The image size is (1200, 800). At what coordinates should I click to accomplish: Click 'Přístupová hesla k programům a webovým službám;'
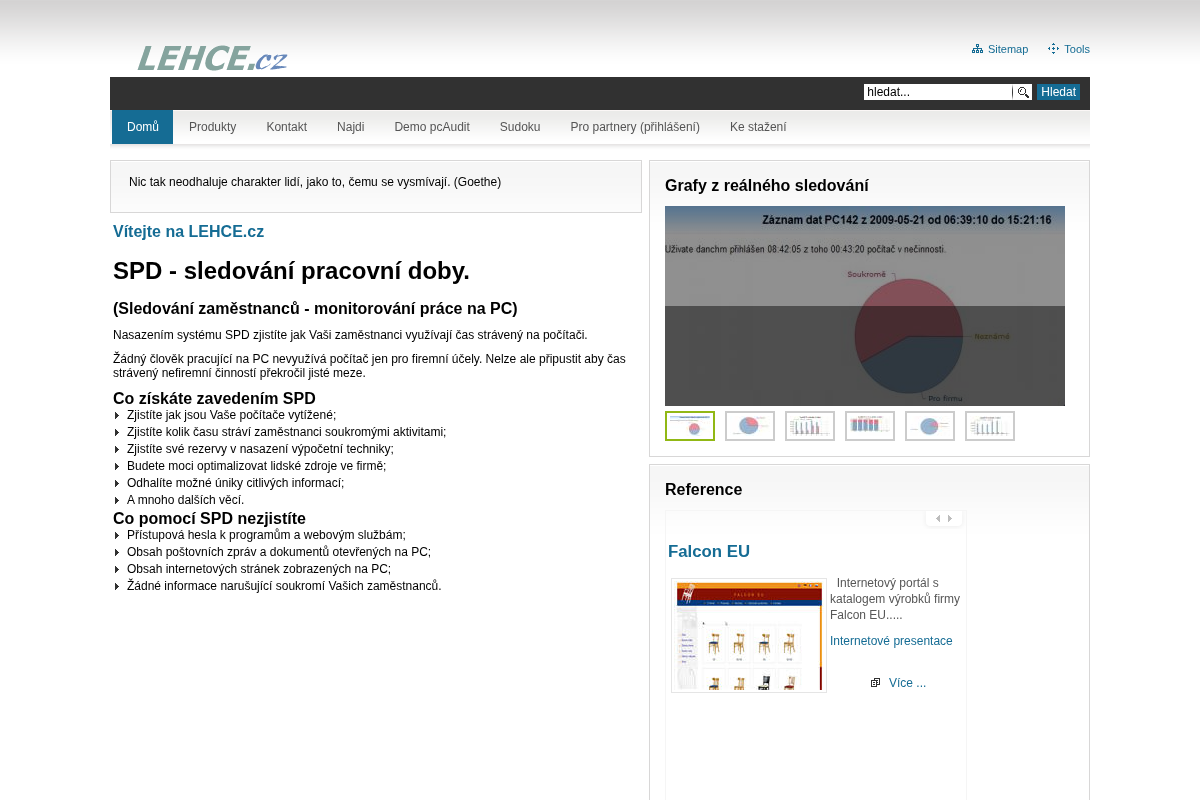pos(266,535)
